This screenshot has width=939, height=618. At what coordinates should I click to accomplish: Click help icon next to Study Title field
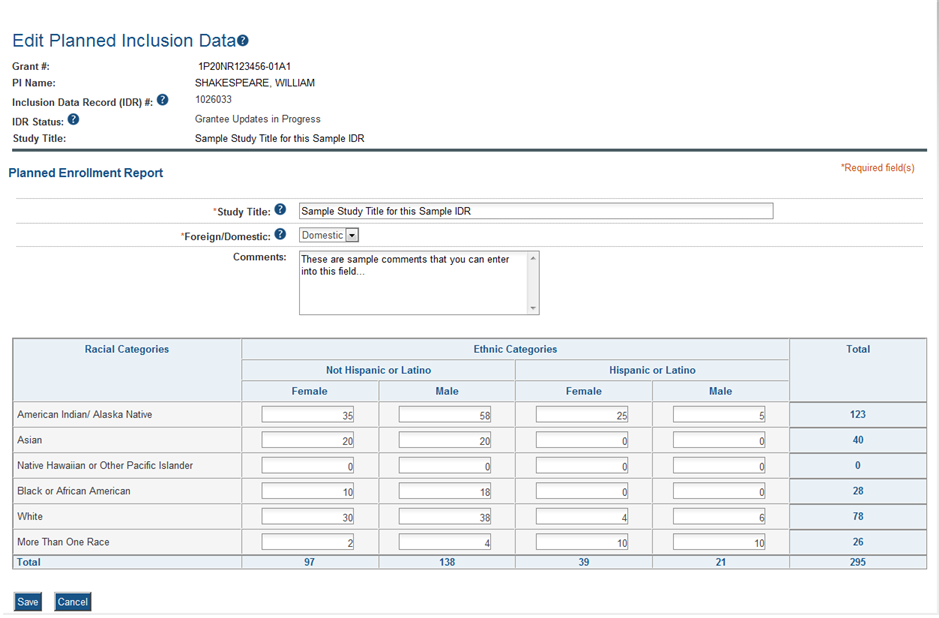280,210
